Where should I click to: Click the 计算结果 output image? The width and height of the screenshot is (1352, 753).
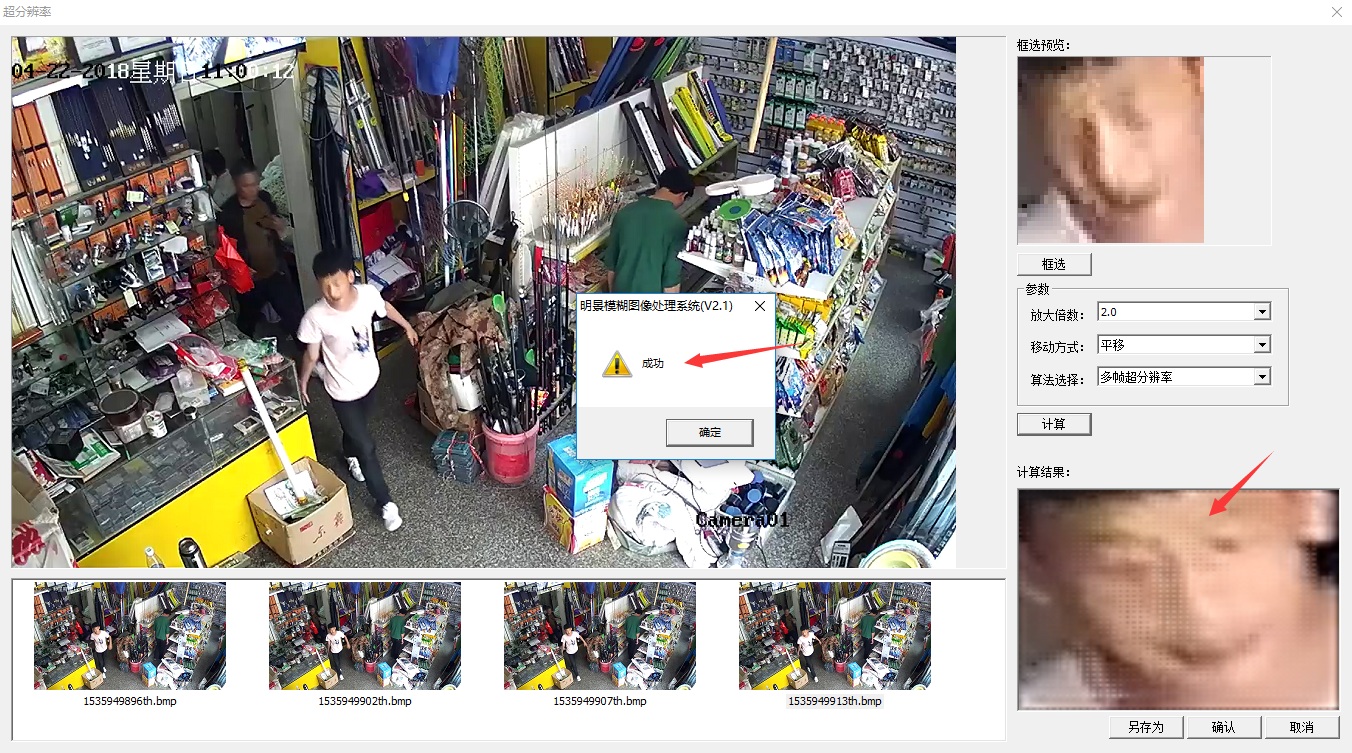[1178, 598]
